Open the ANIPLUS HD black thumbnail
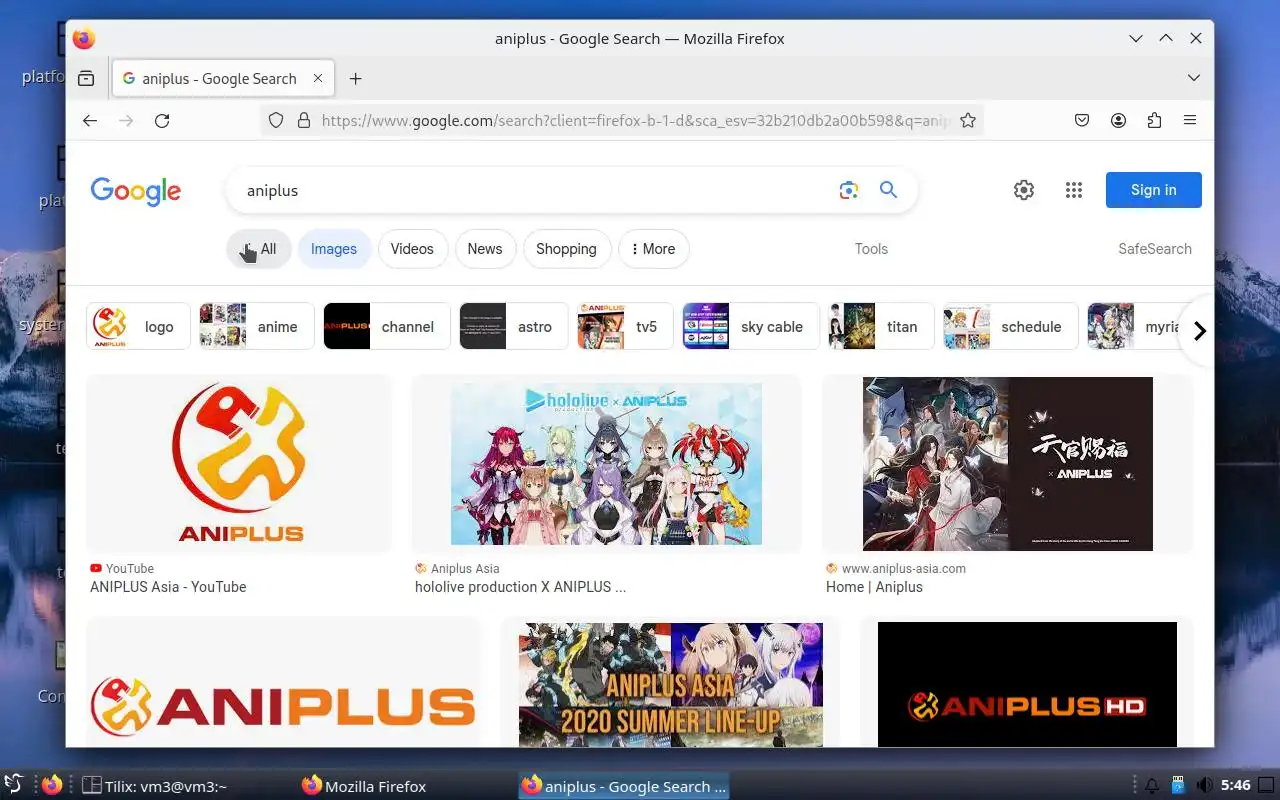Viewport: 1280px width, 800px height. click(1027, 685)
